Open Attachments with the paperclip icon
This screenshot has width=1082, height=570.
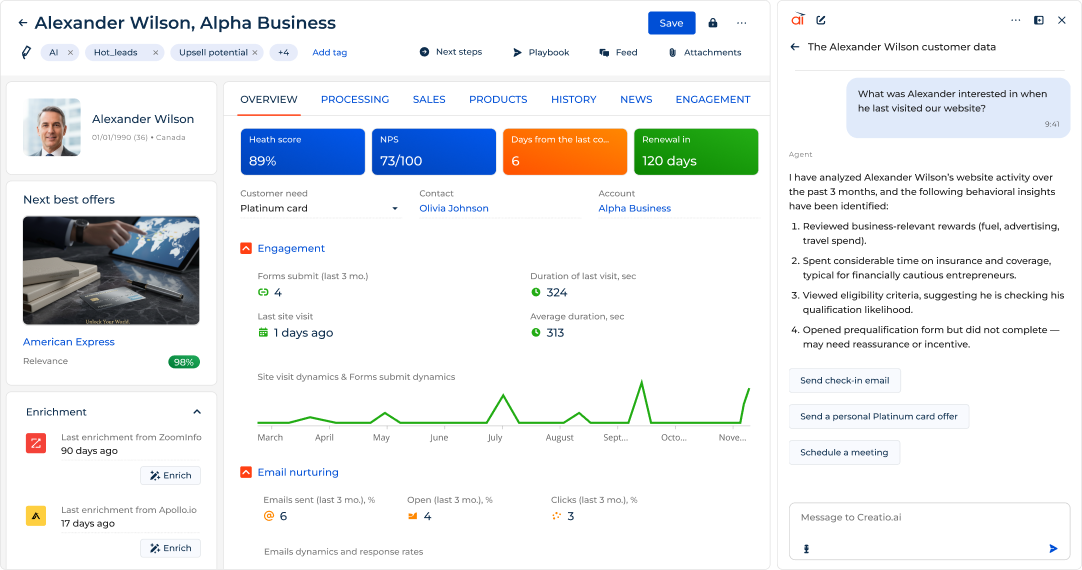(x=704, y=52)
